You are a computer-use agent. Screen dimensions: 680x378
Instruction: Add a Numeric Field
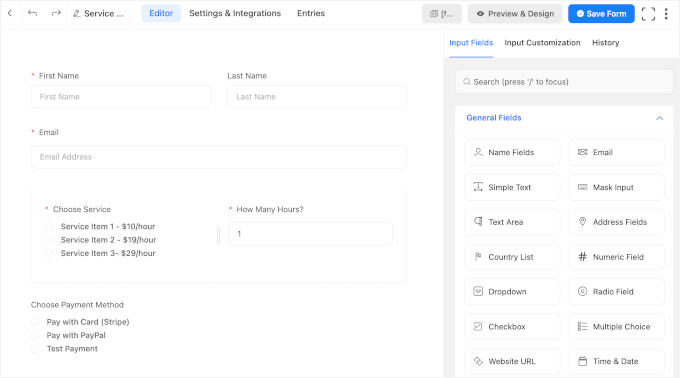tap(616, 257)
